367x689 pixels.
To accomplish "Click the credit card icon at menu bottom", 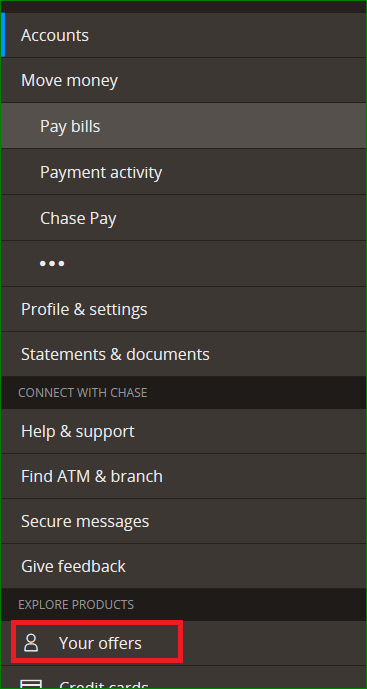I will 32,685.
